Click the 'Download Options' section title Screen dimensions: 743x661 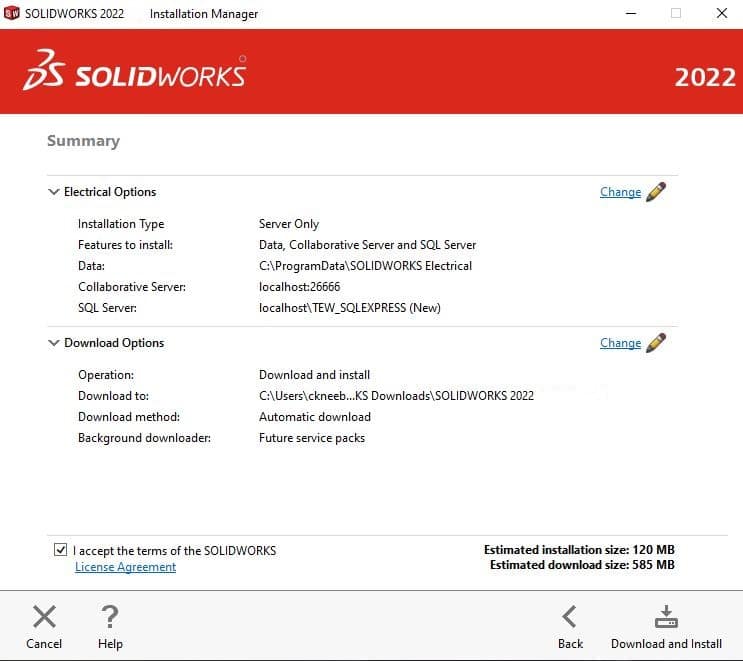tap(114, 343)
